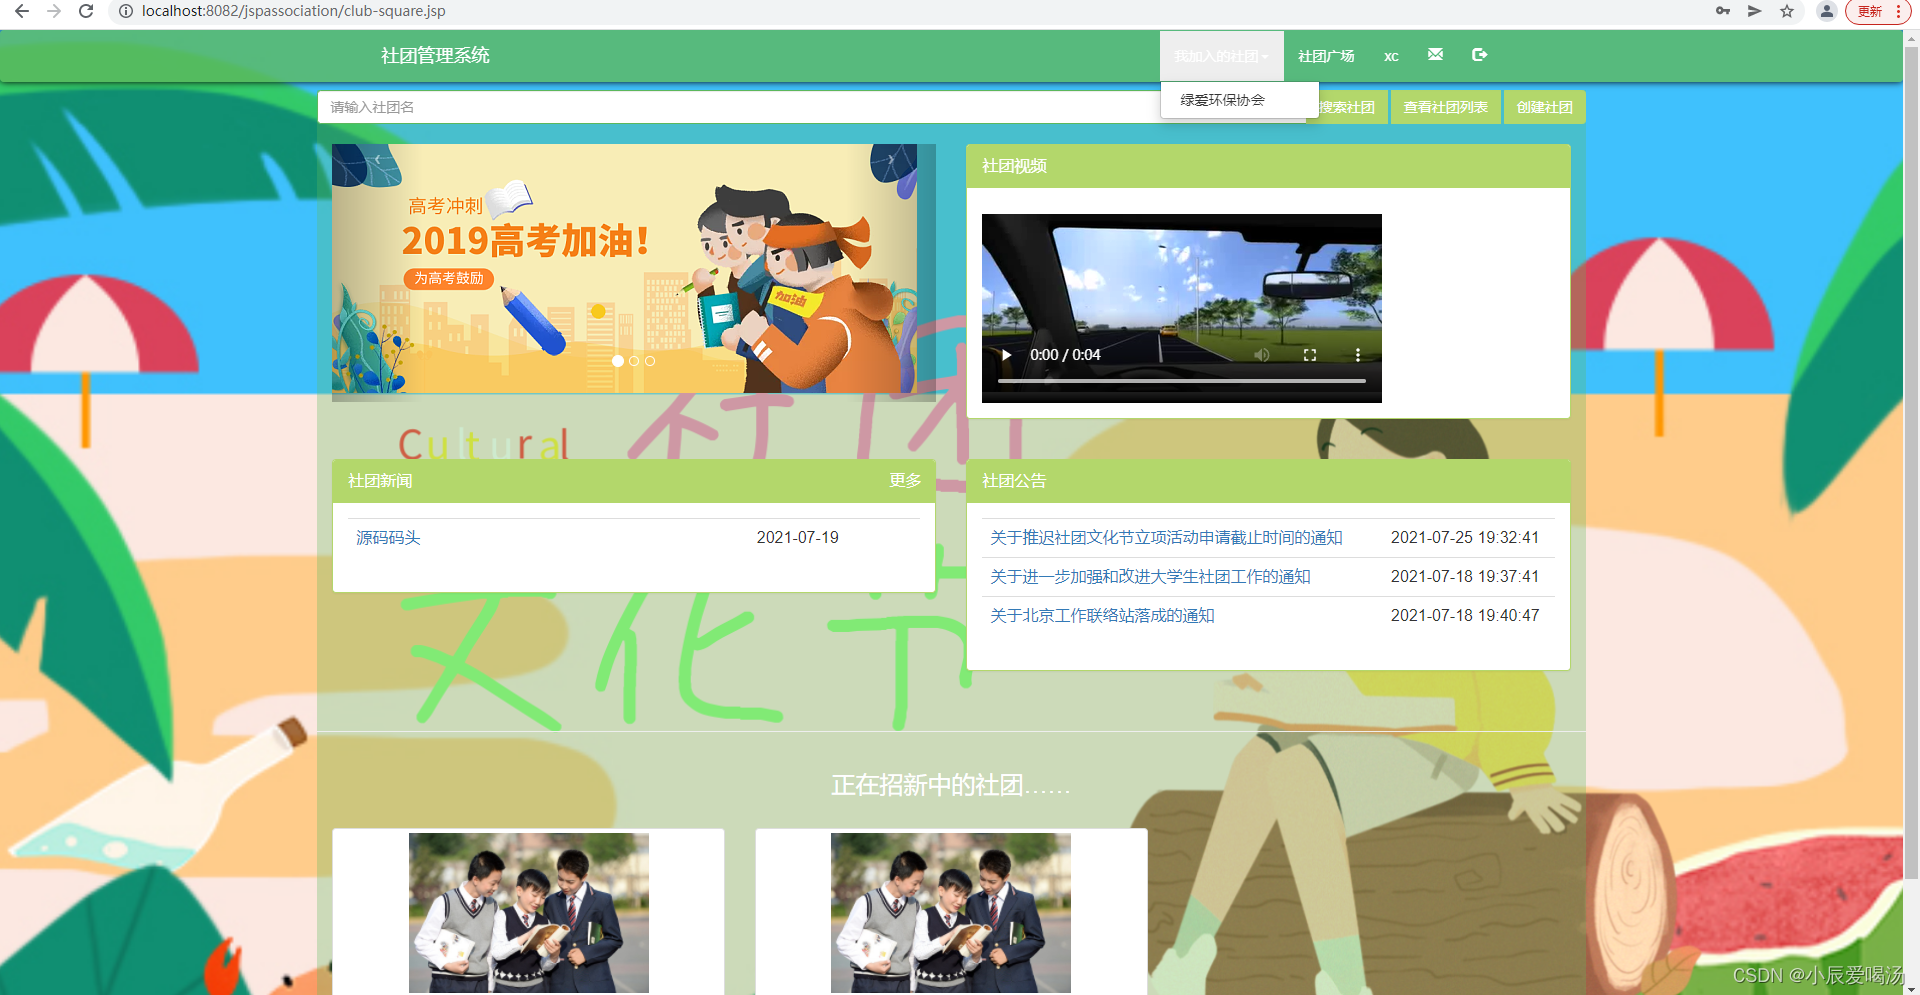The image size is (1920, 995).
Task: Bookmark this page with the star icon
Action: [x=1787, y=11]
